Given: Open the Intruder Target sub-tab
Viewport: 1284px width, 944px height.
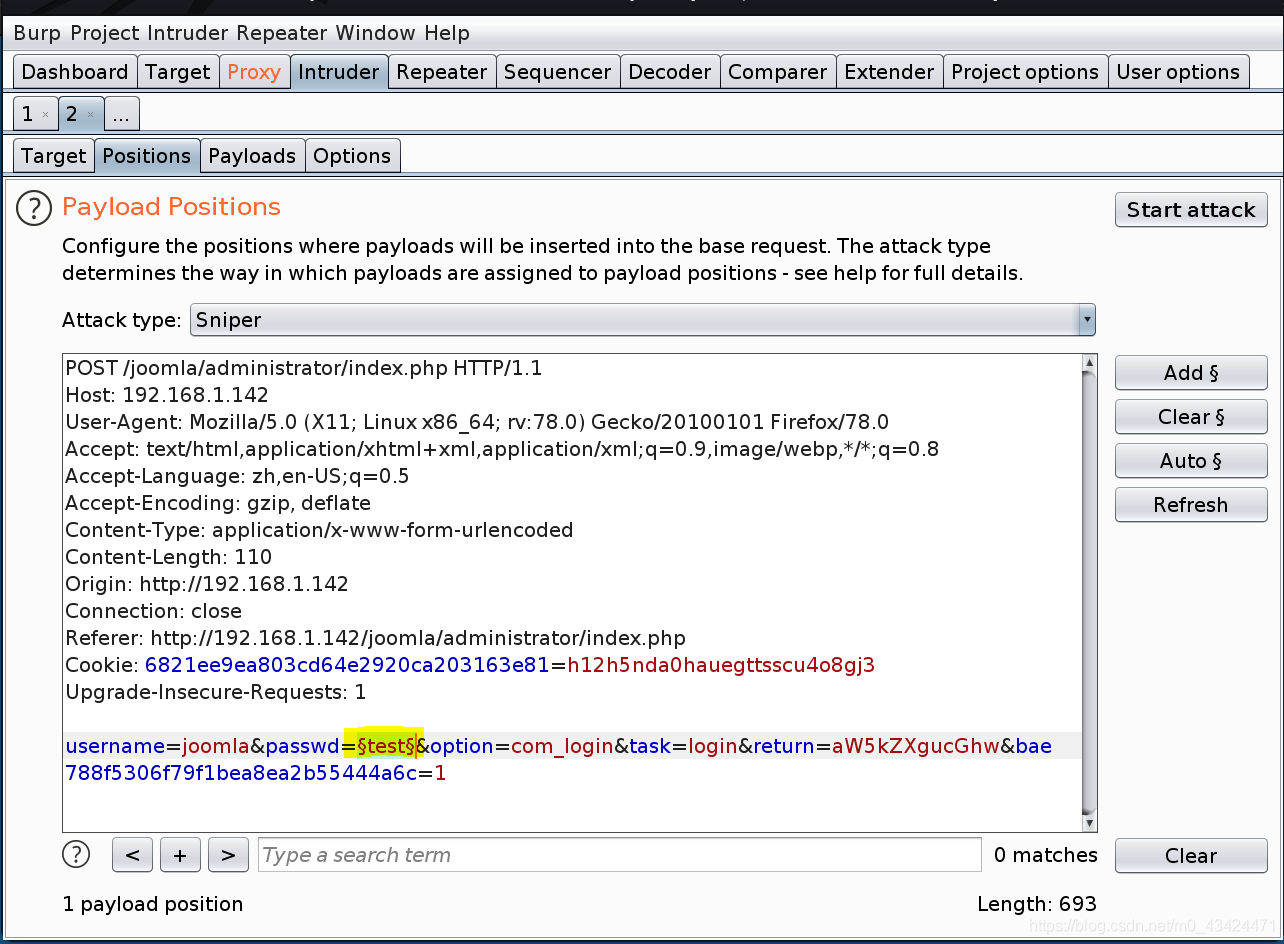Looking at the screenshot, I should coord(54,156).
